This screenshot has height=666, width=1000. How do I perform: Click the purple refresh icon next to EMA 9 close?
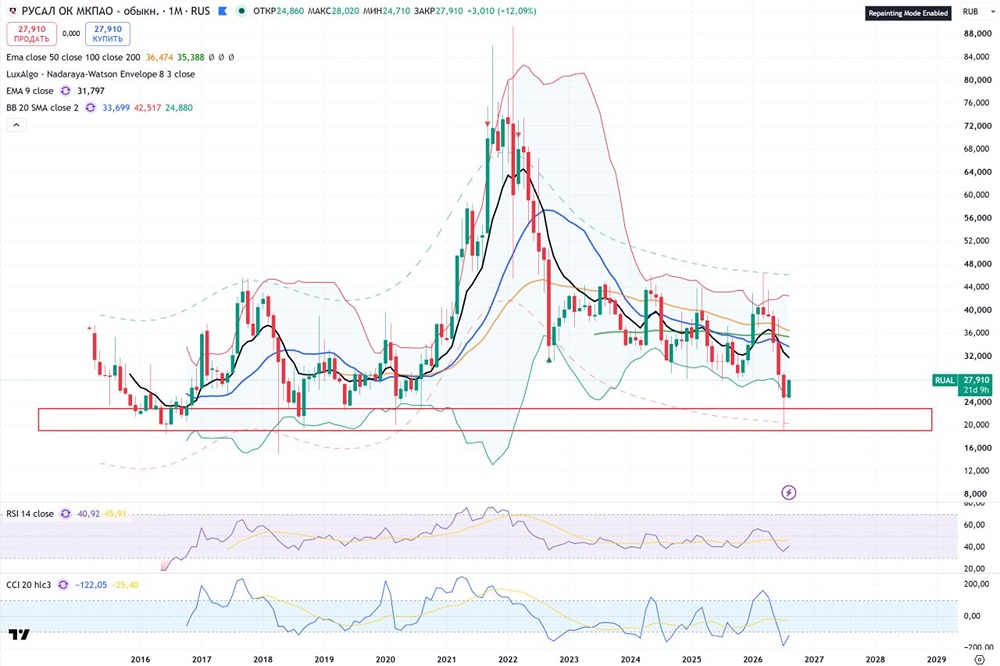click(x=65, y=91)
